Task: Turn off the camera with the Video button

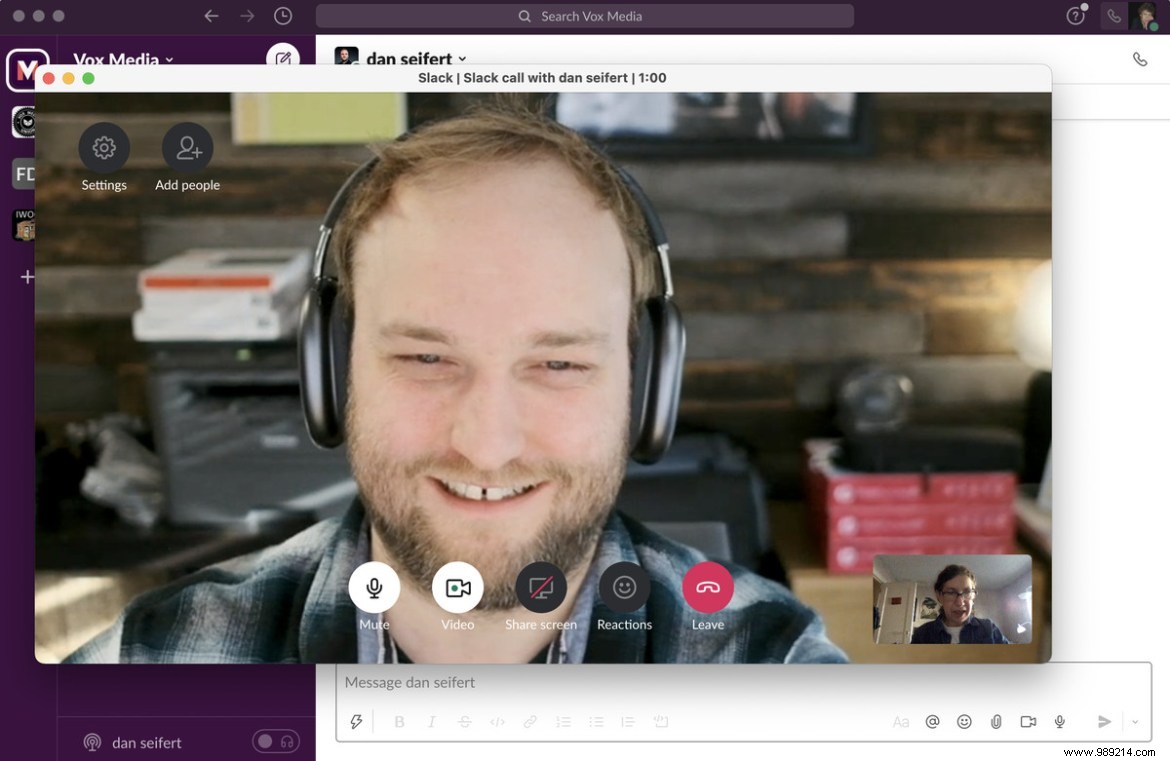Action: (457, 588)
